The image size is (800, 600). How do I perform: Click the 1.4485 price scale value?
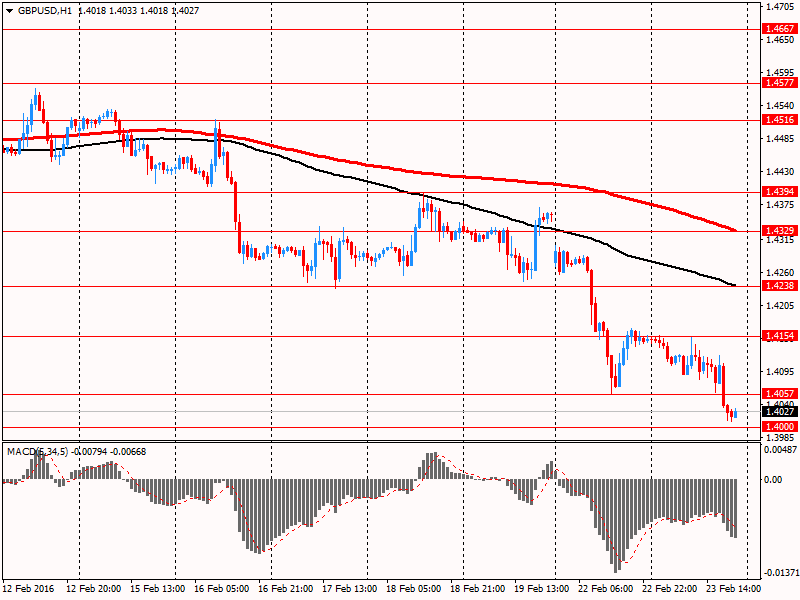point(780,138)
